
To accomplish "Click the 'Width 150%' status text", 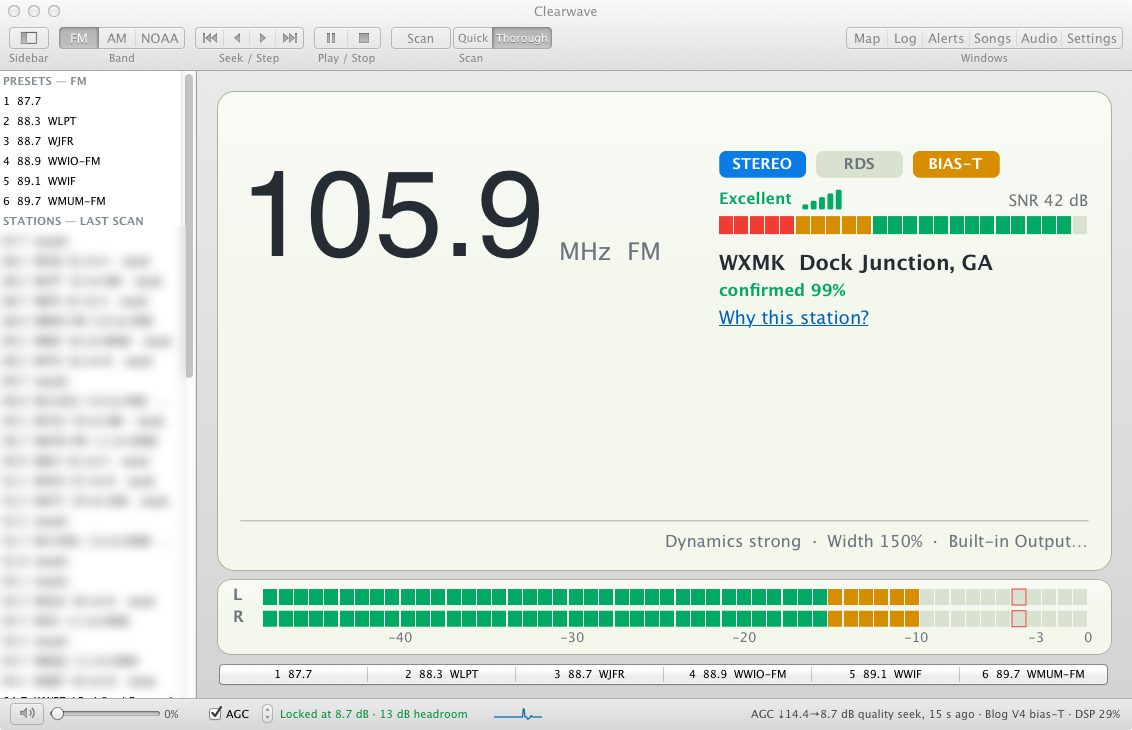I will tap(874, 541).
